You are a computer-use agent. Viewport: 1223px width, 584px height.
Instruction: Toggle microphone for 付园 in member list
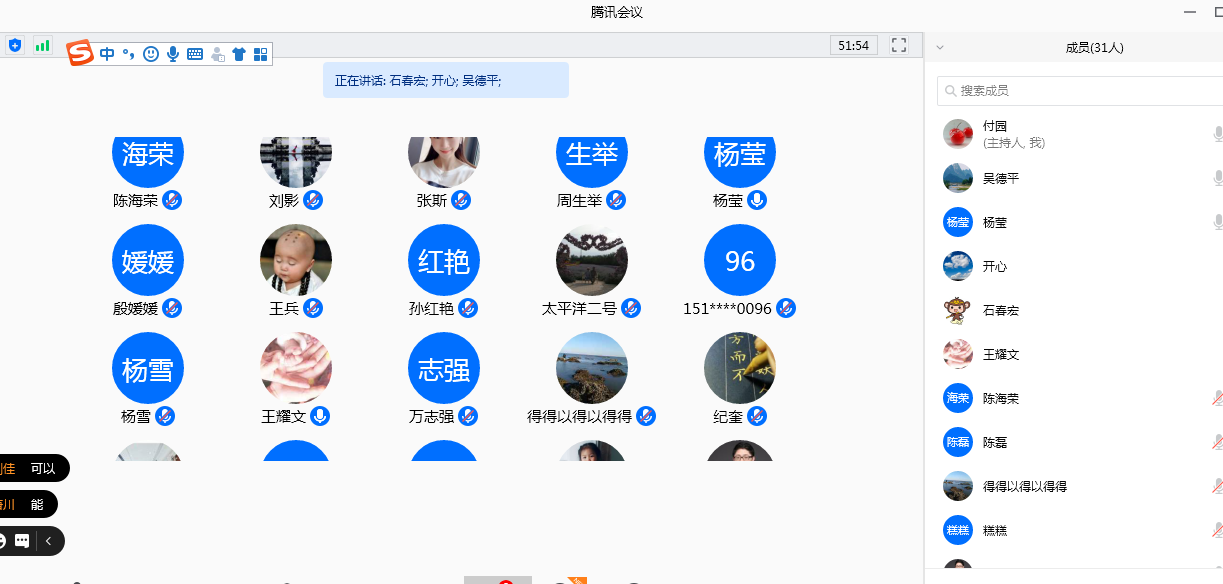tap(1217, 134)
